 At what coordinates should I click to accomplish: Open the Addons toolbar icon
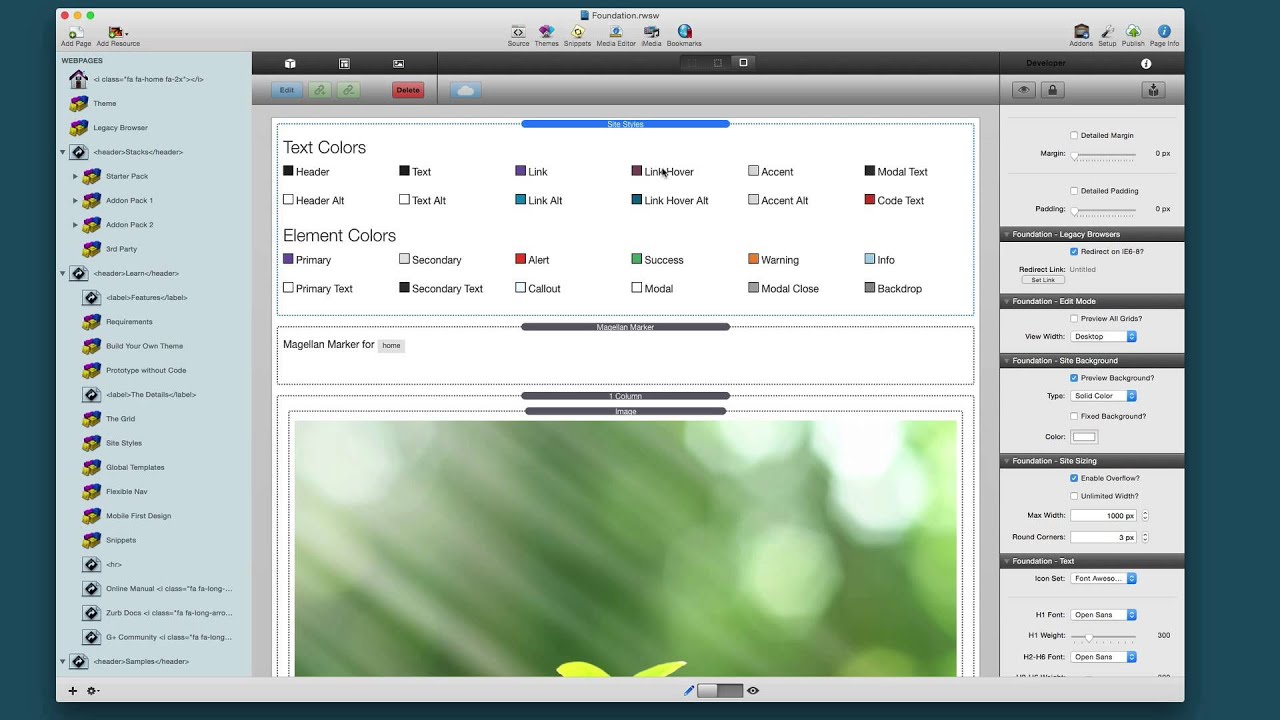click(1081, 32)
